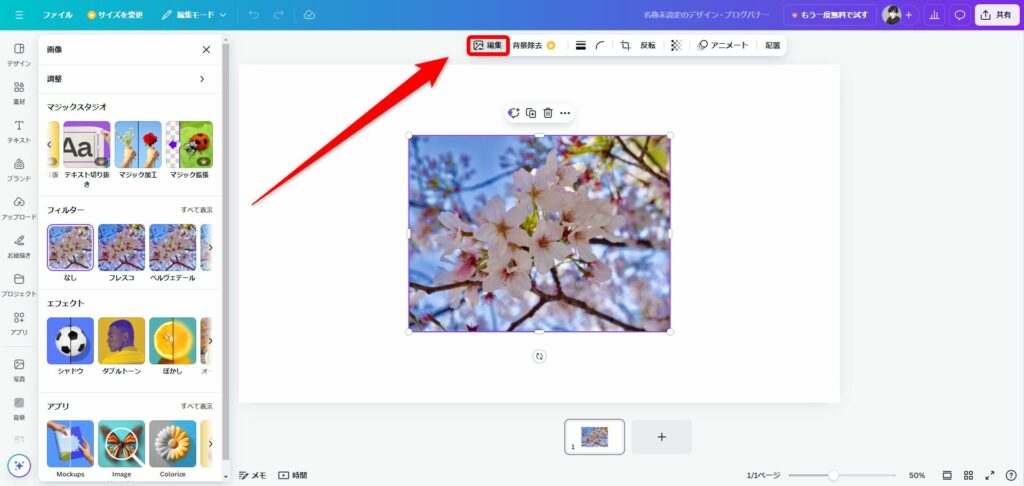The height and width of the screenshot is (486, 1024).
Task: Duplicate image with copy icon
Action: [531, 113]
